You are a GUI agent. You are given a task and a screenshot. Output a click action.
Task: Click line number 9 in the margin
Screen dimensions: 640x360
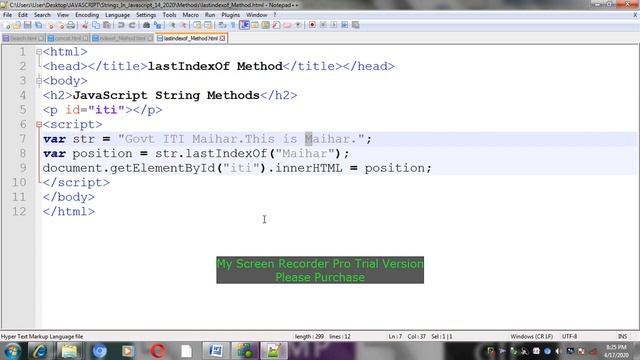[22, 168]
